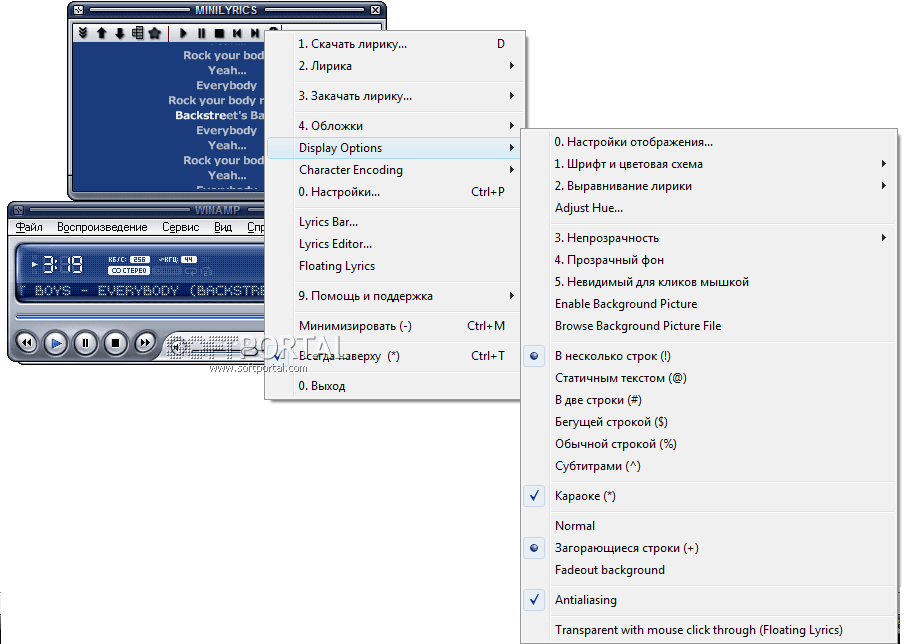Screen dimensions: 908x644
Task: Expand the '4. Обложки' submenu
Action: pos(394,126)
